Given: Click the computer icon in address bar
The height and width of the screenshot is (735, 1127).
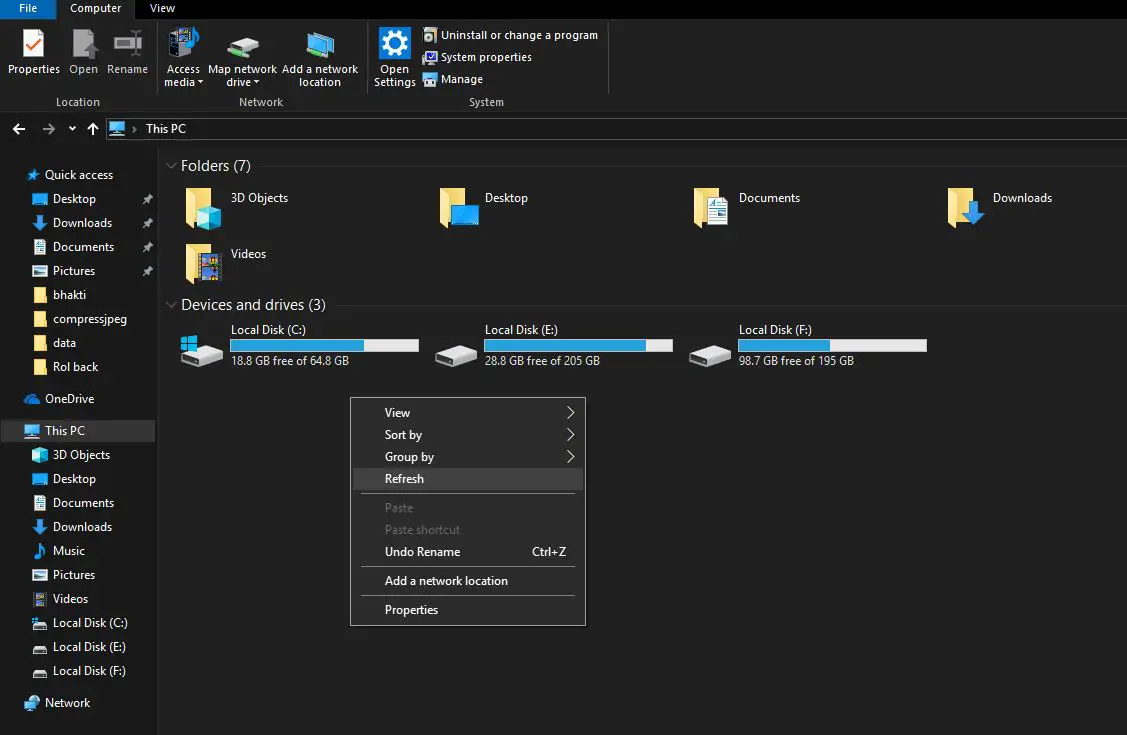Looking at the screenshot, I should click(x=116, y=129).
